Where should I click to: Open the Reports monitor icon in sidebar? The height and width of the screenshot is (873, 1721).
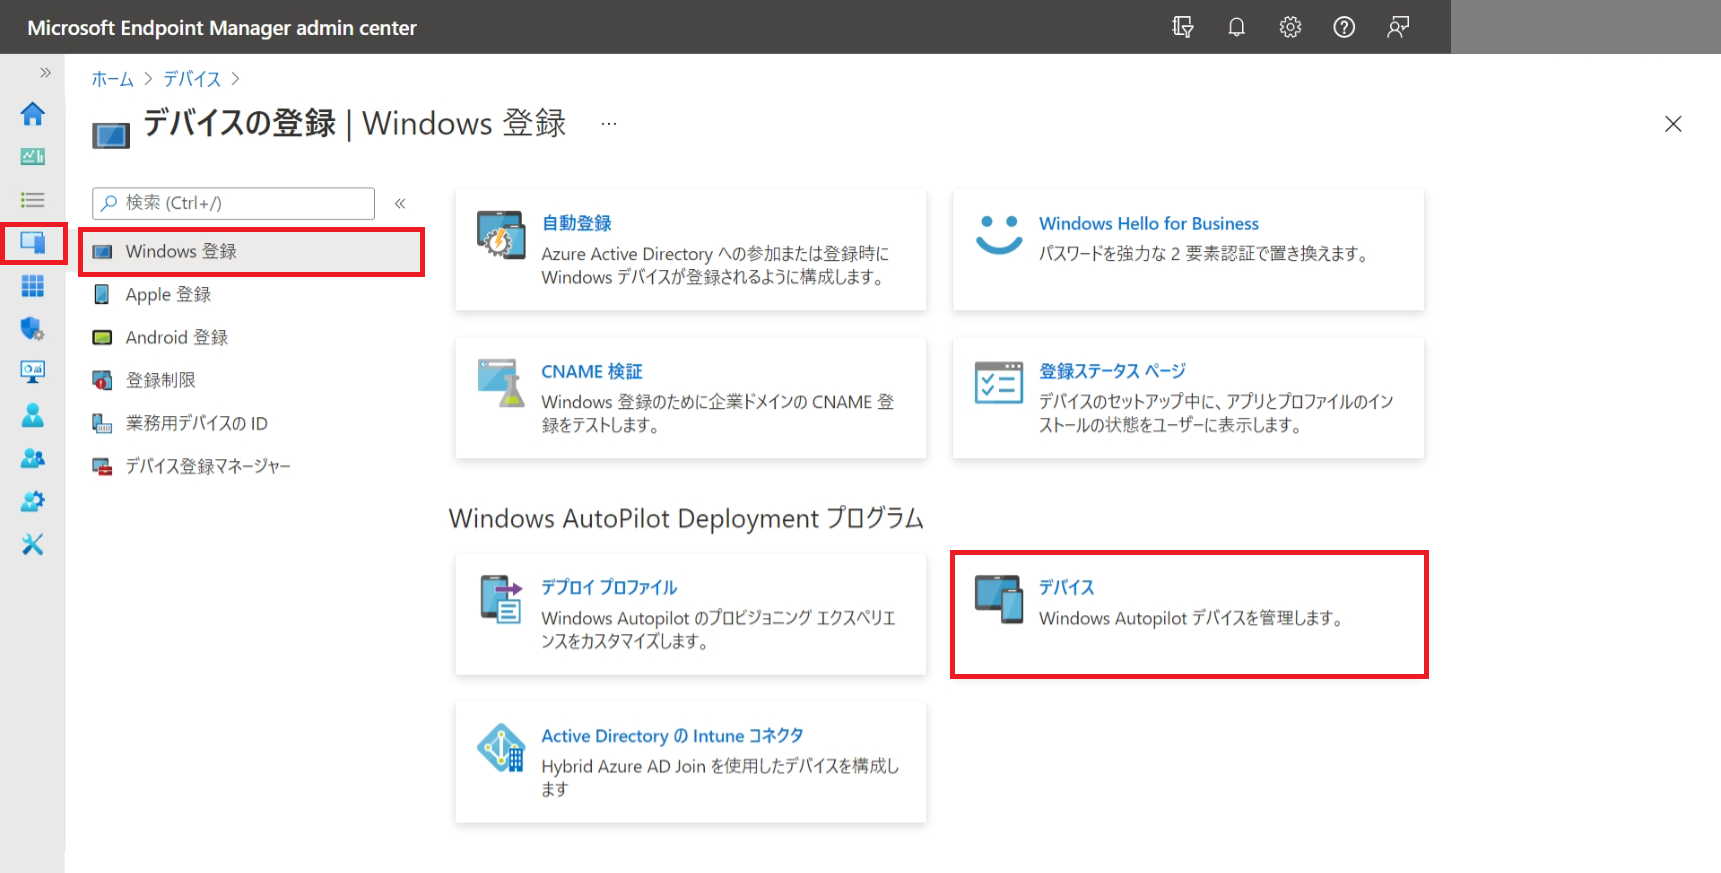click(x=32, y=372)
